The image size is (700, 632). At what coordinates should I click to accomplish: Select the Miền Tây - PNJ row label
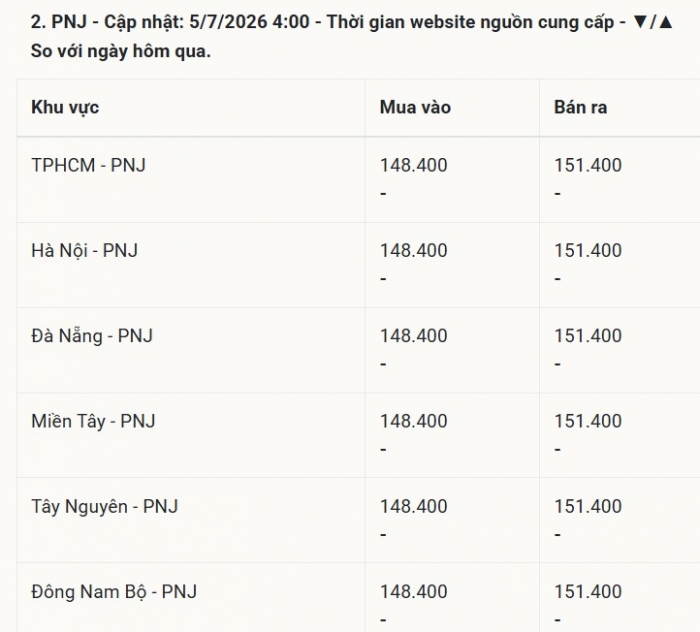tap(93, 421)
